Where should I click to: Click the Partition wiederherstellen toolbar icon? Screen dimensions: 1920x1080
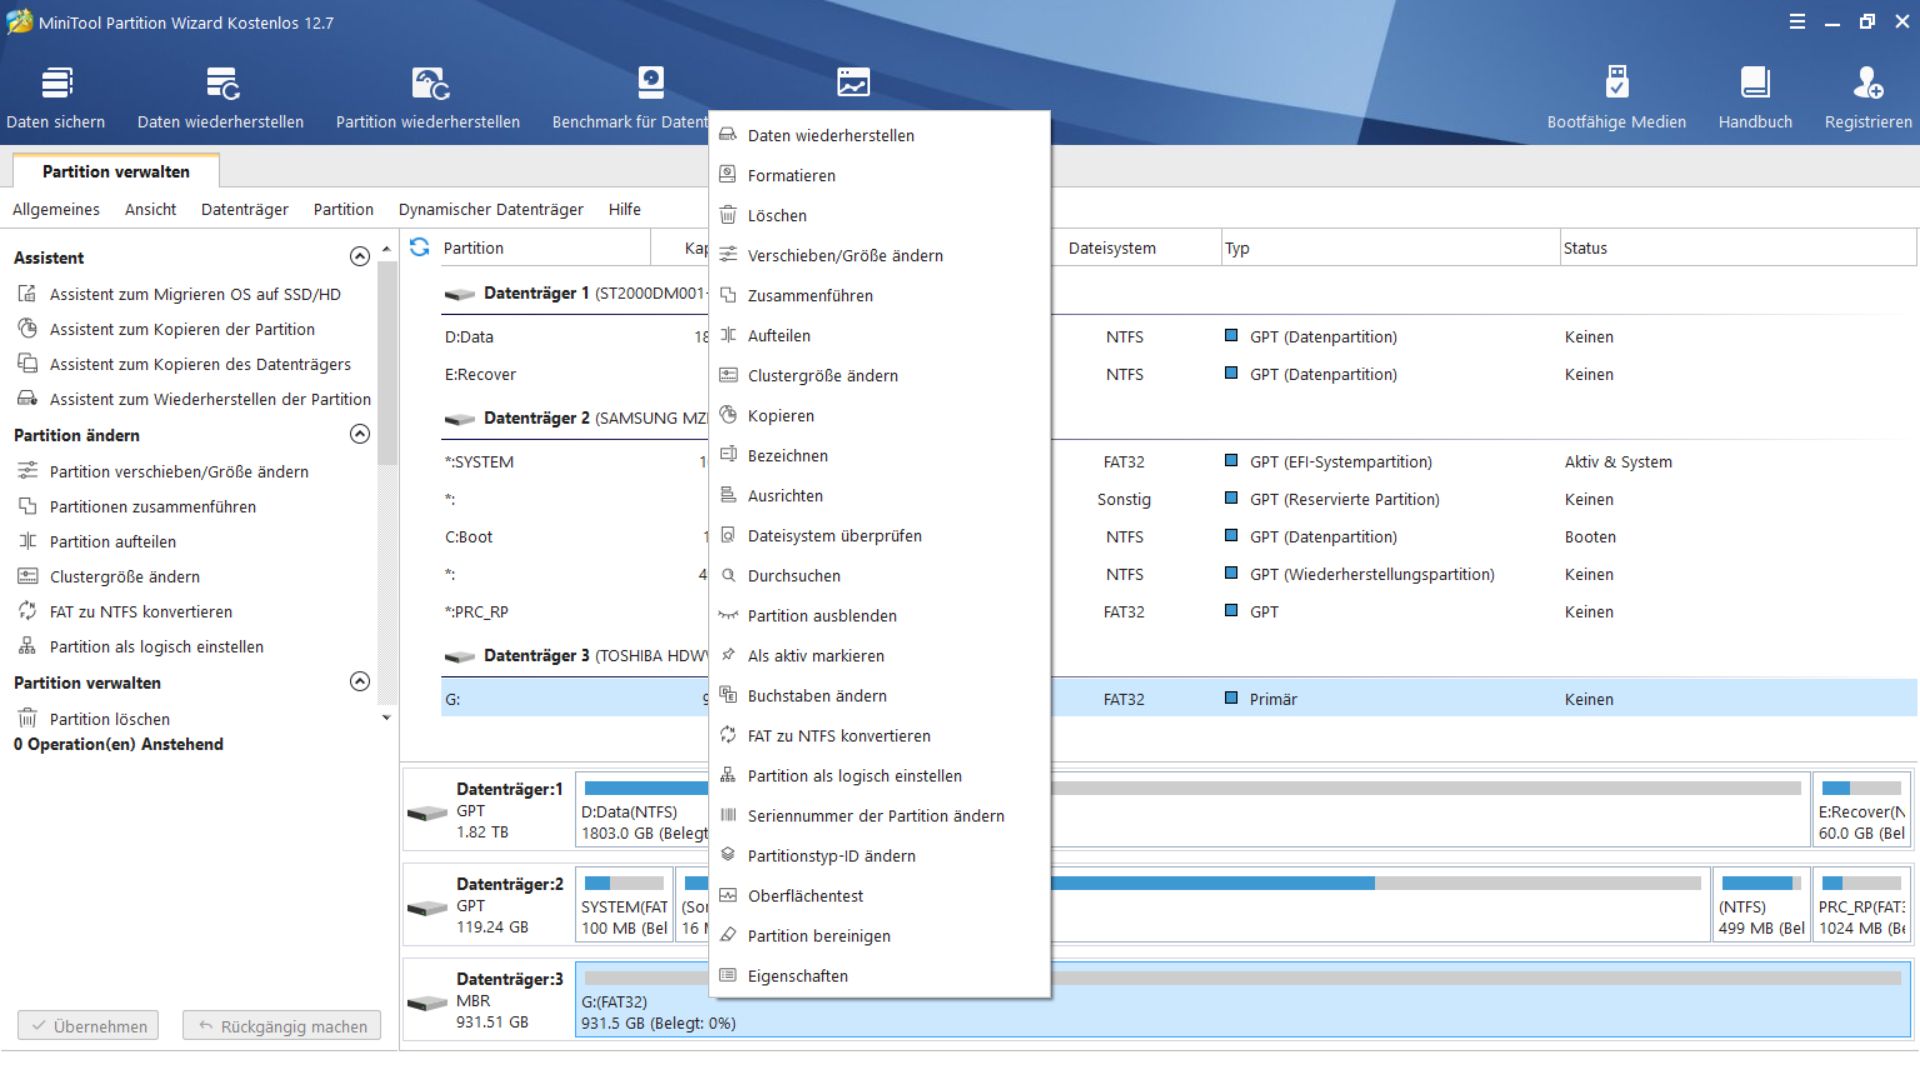429,84
